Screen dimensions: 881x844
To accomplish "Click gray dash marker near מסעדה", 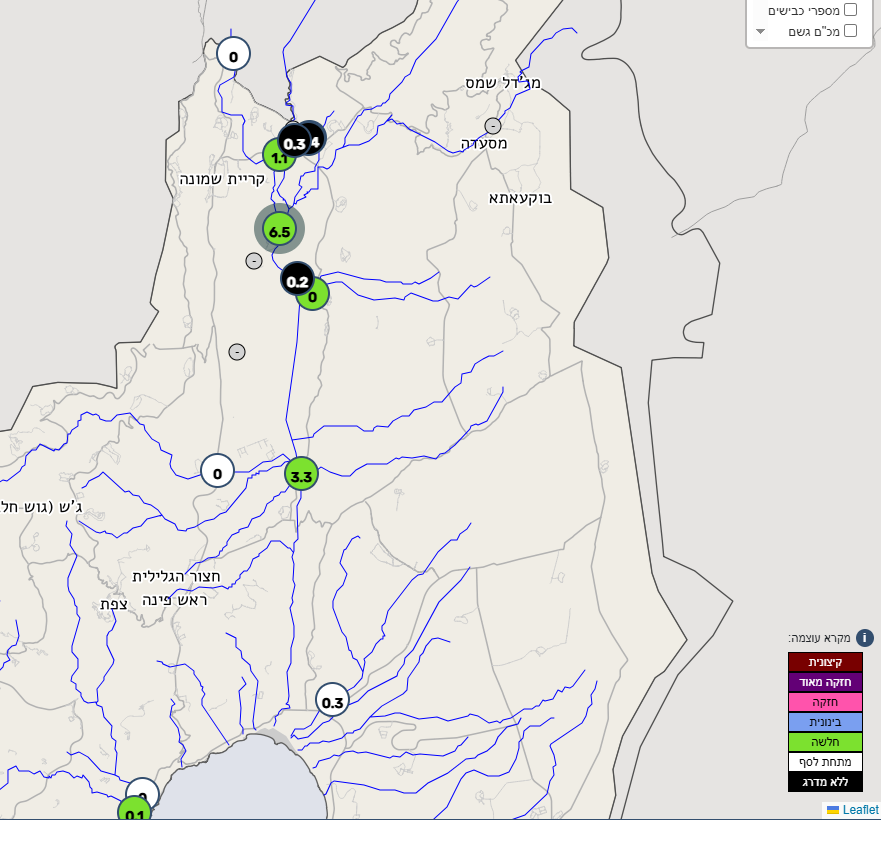I will tap(493, 126).
